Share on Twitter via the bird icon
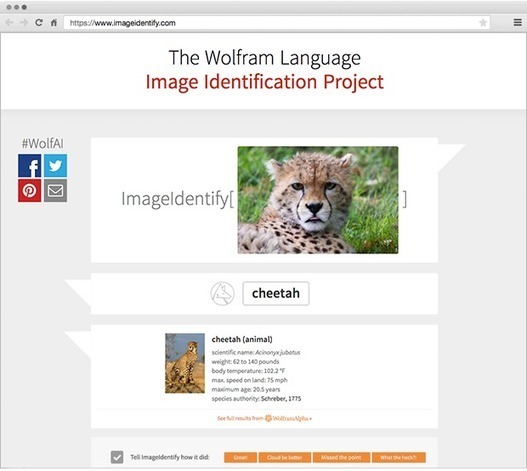527x471 pixels. [x=55, y=166]
